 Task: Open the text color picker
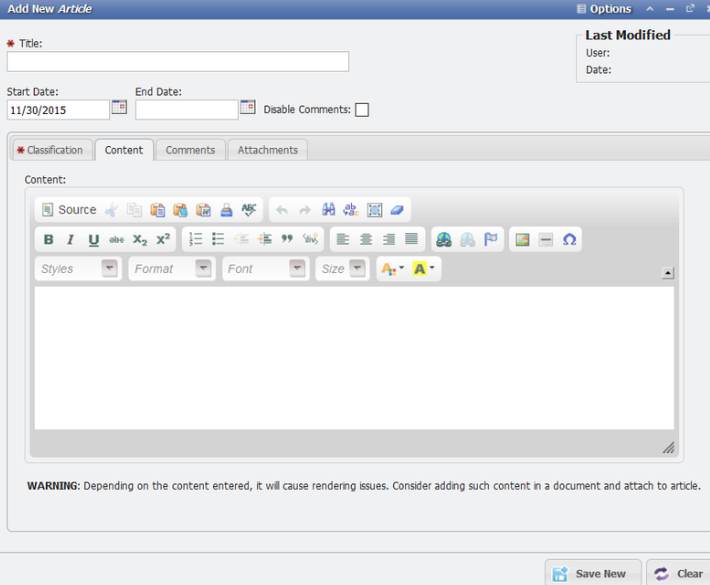391,269
